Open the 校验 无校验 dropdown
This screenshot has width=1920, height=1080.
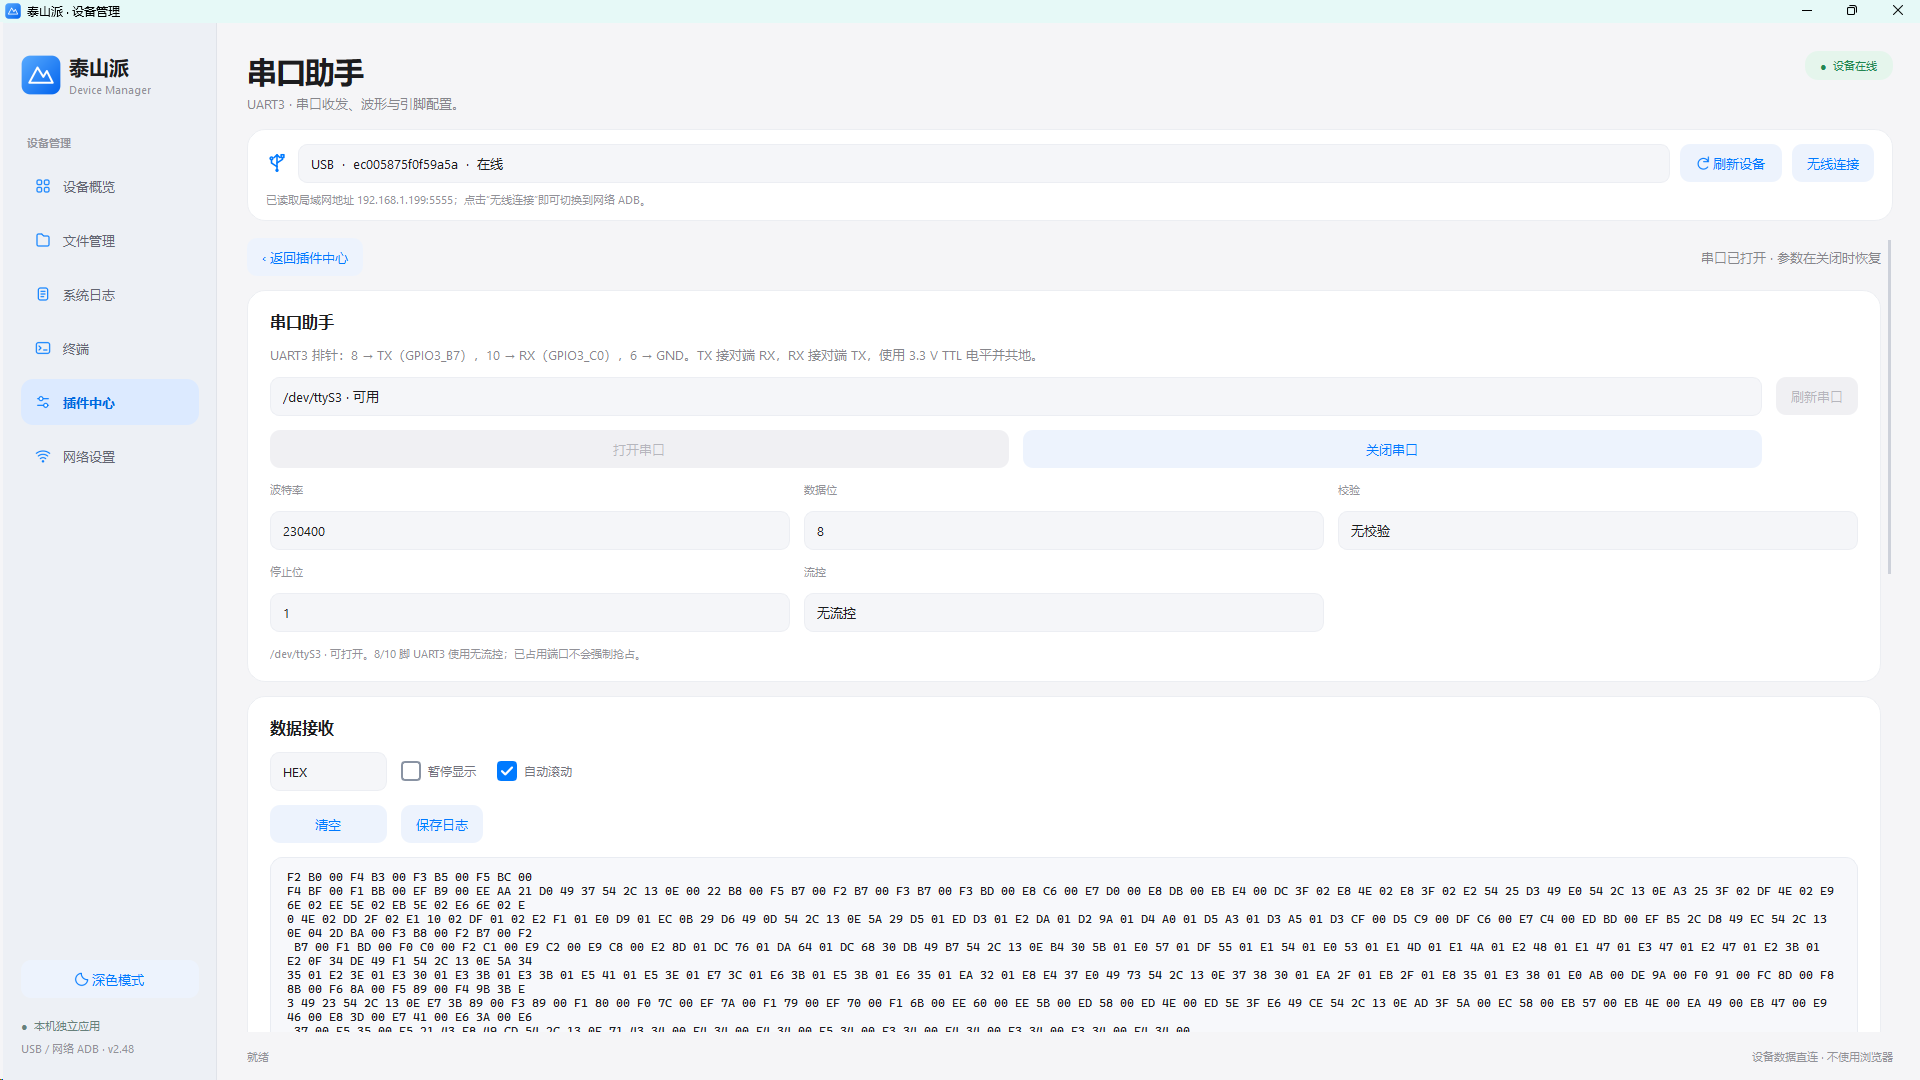pos(1597,531)
